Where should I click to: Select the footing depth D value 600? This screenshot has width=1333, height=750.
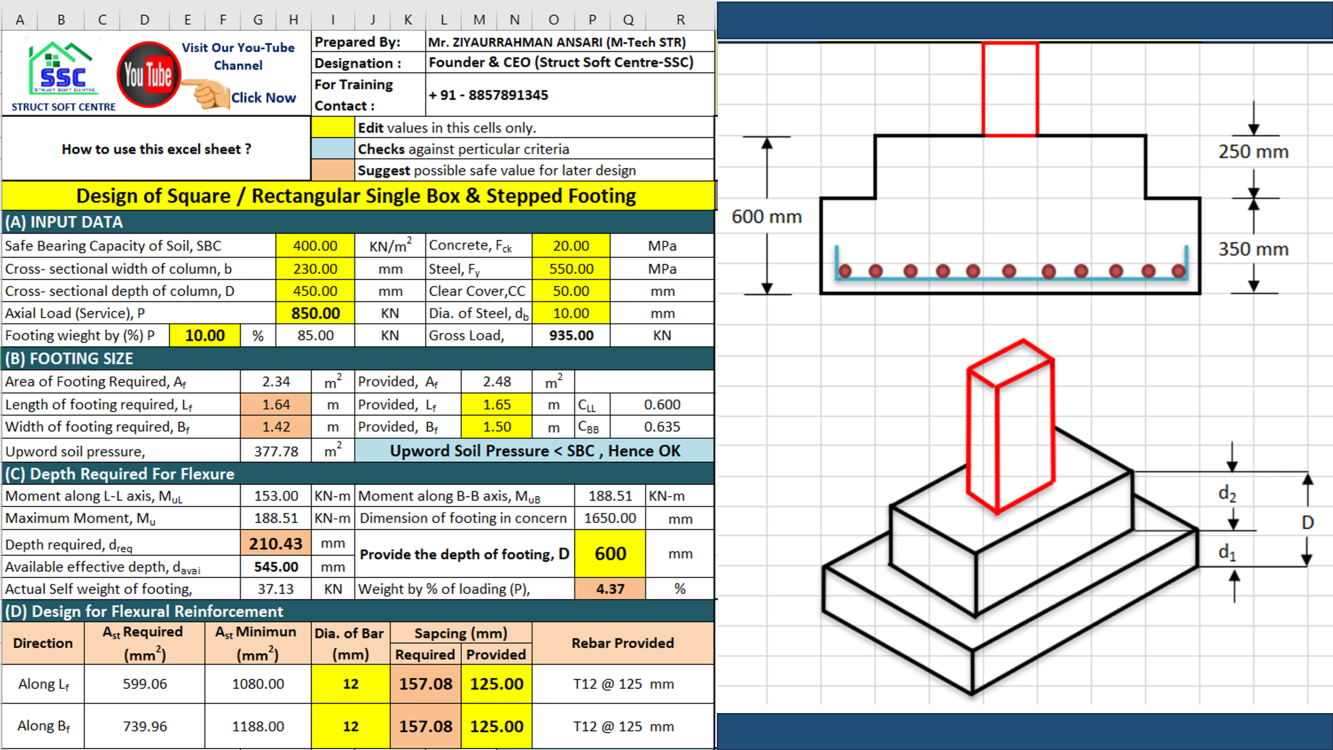pyautogui.click(x=609, y=554)
